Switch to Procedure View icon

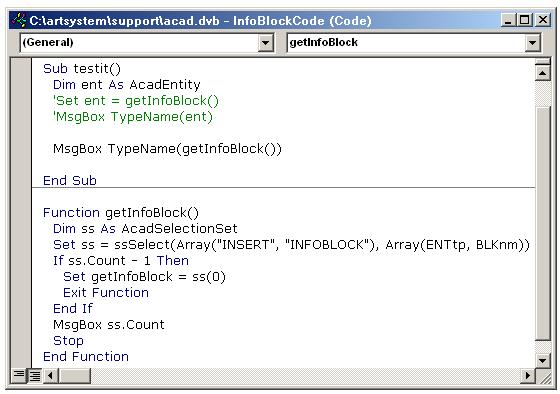(18, 375)
